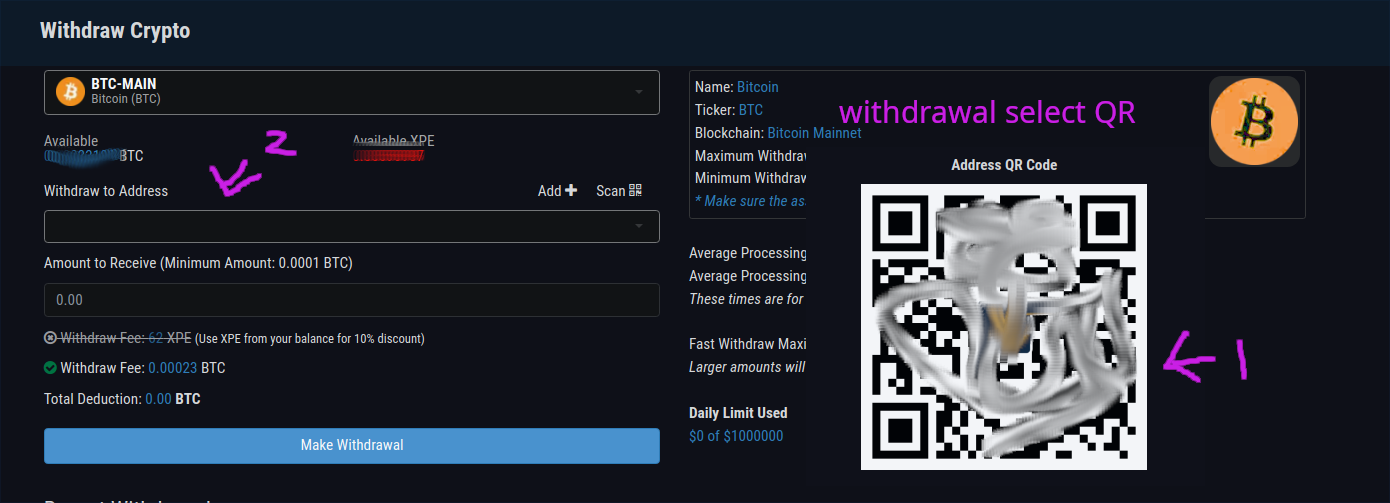Image resolution: width=1390 pixels, height=503 pixels.
Task: Click the $0 of $1000000 limit text
Action: [736, 436]
